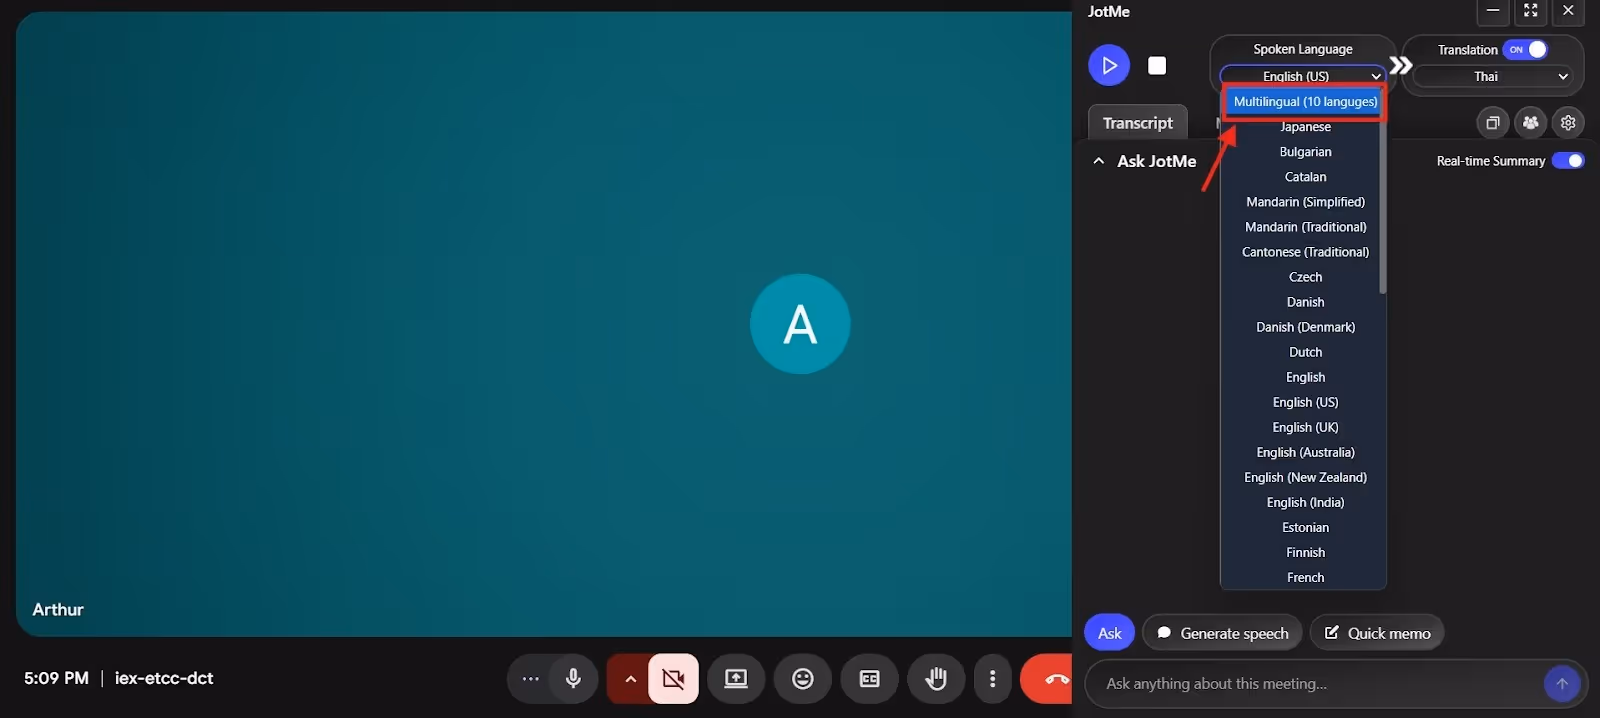Click the Ask button

pos(1110,633)
